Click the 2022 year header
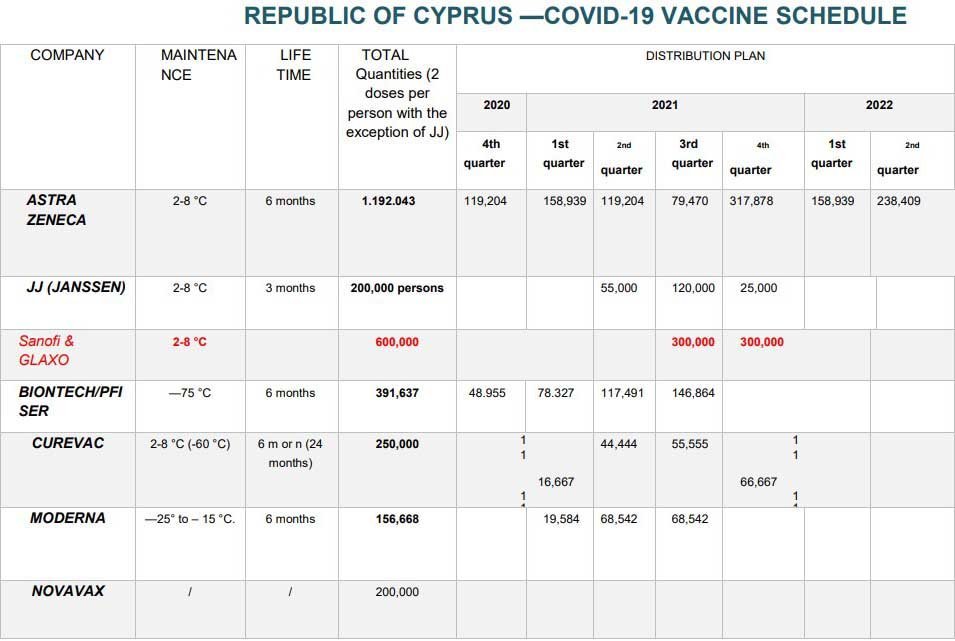The image size is (955, 641). (x=879, y=105)
